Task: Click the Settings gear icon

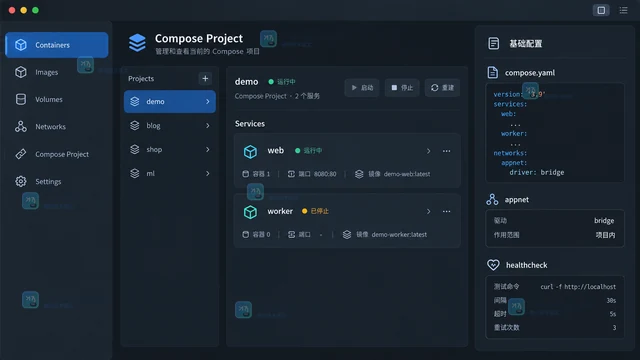Action: pyautogui.click(x=21, y=181)
